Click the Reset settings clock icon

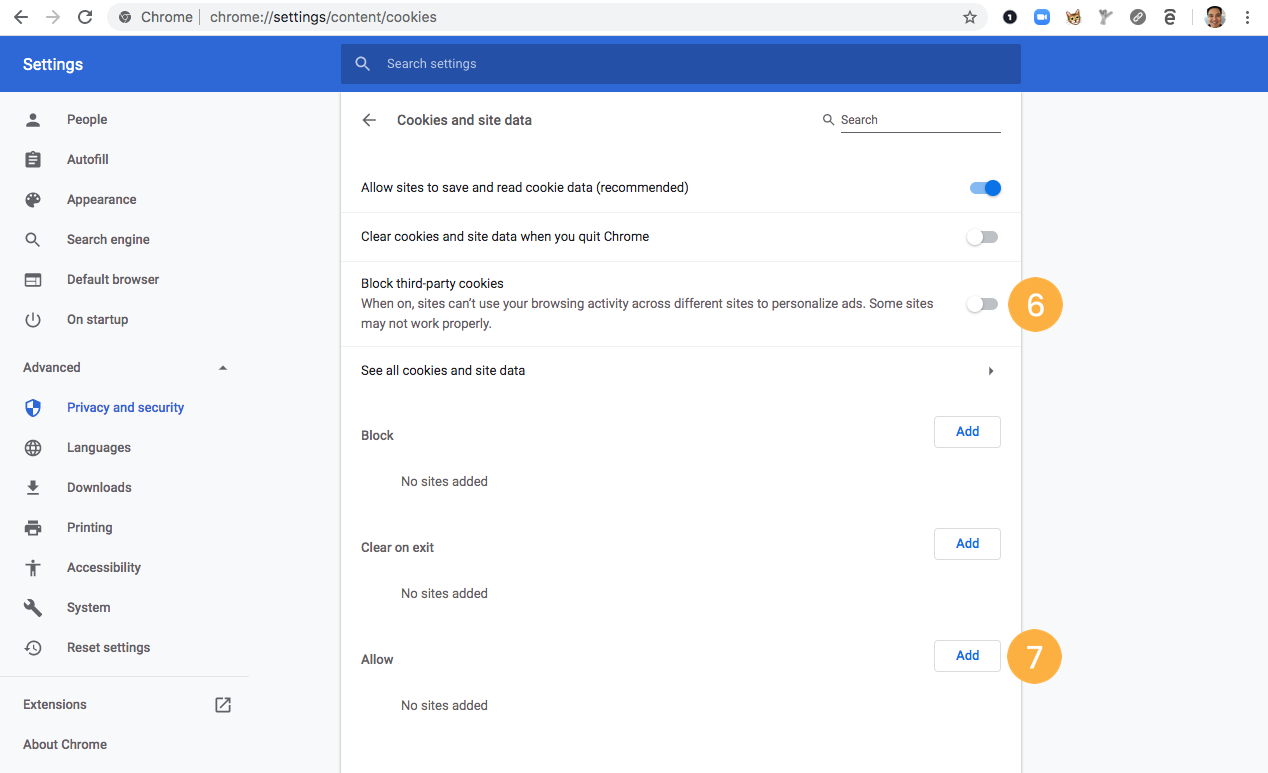tap(33, 648)
